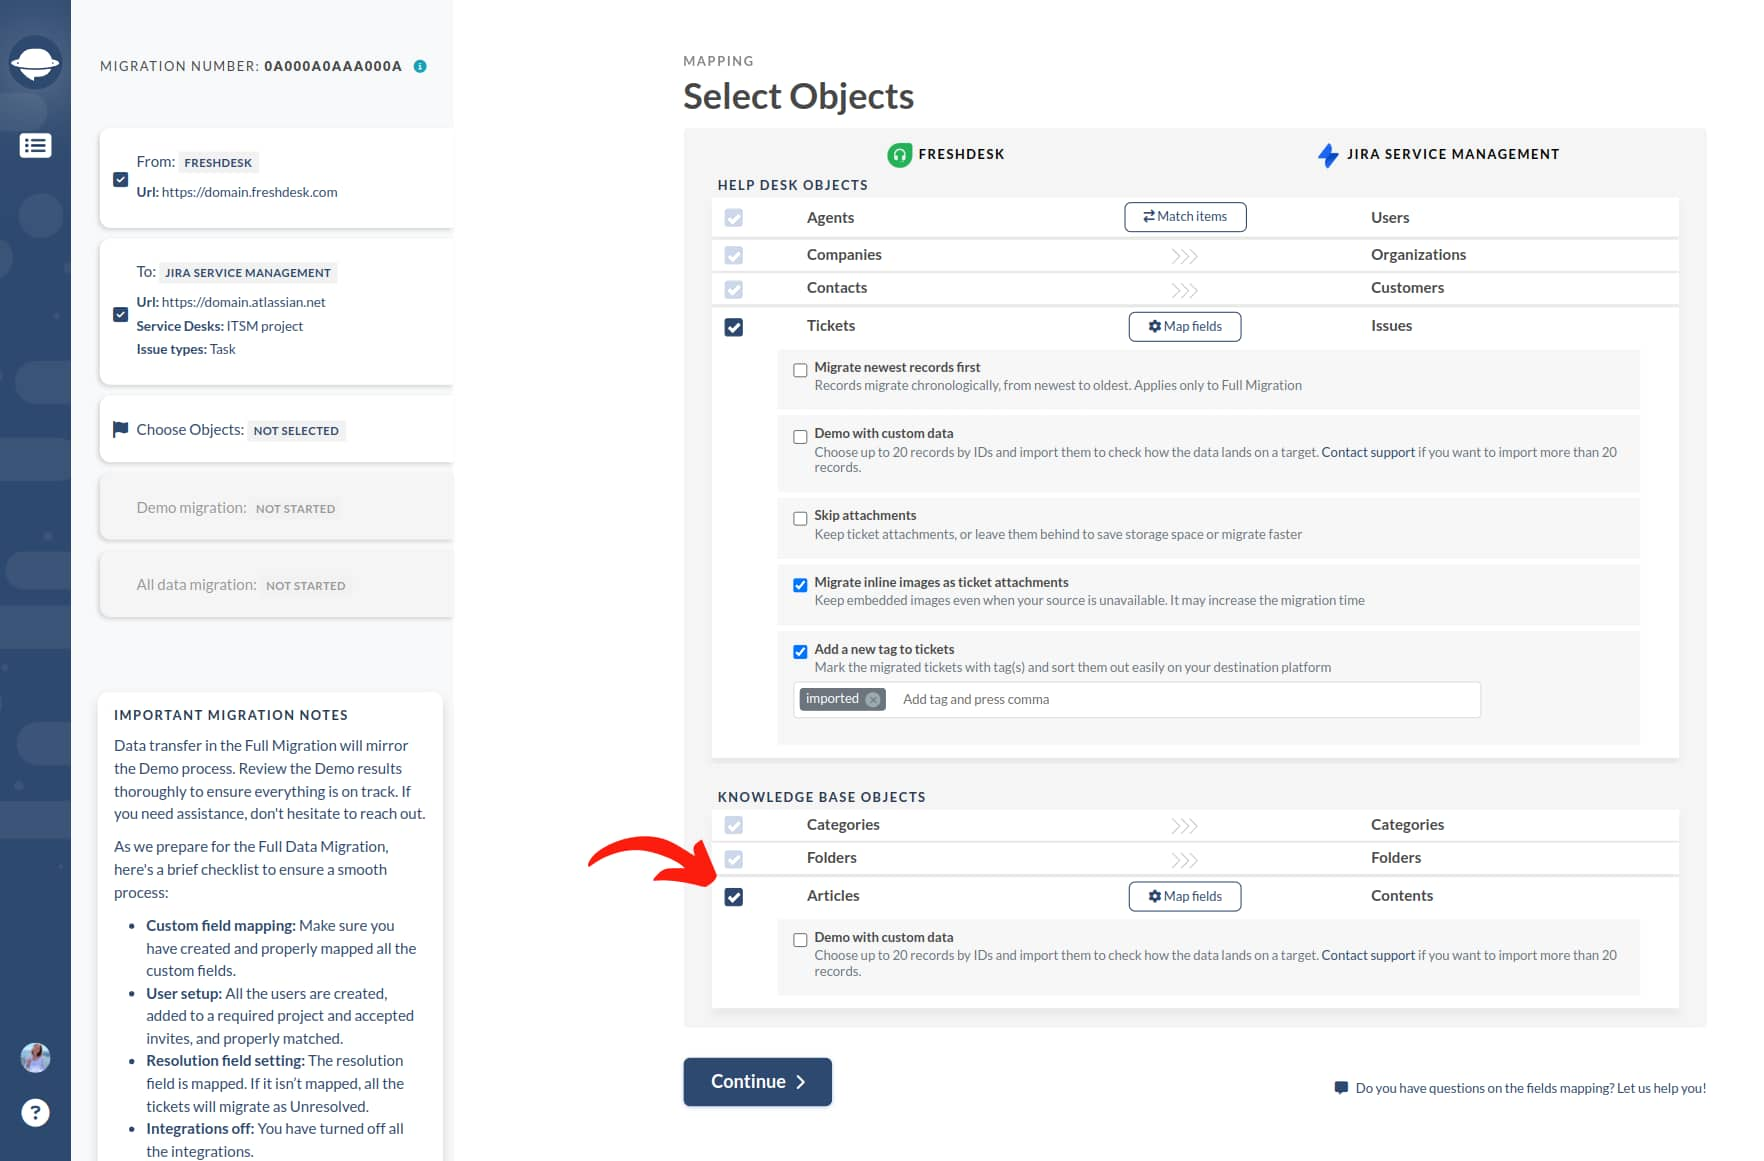Click the Users target label
This screenshot has width=1764, height=1161.
[1390, 218]
